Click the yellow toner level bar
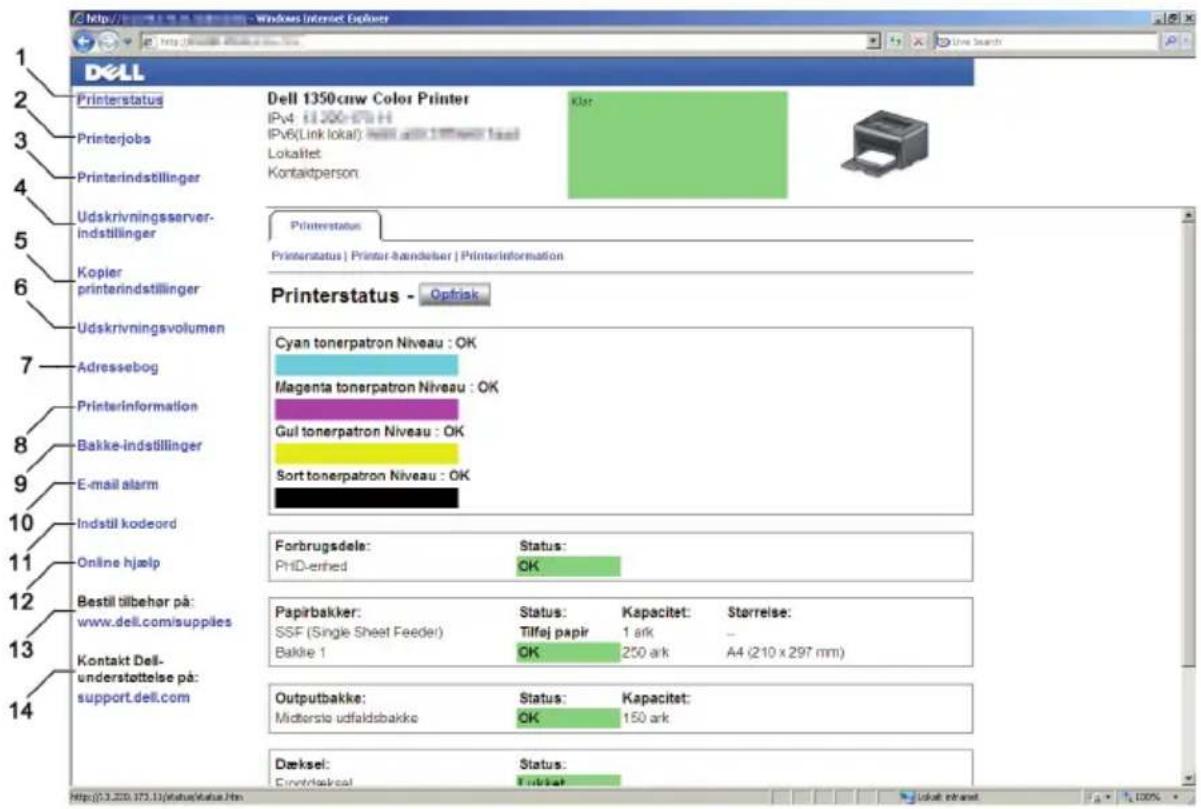1201x809 pixels. point(366,454)
